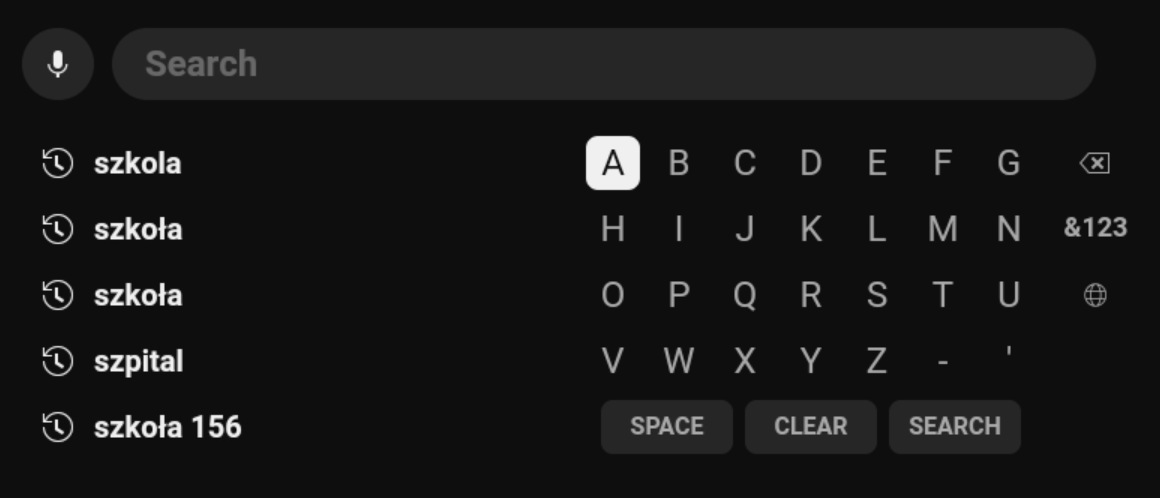This screenshot has width=1160, height=498.
Task: Switch keyboard to &123 symbols layout
Action: point(1095,228)
